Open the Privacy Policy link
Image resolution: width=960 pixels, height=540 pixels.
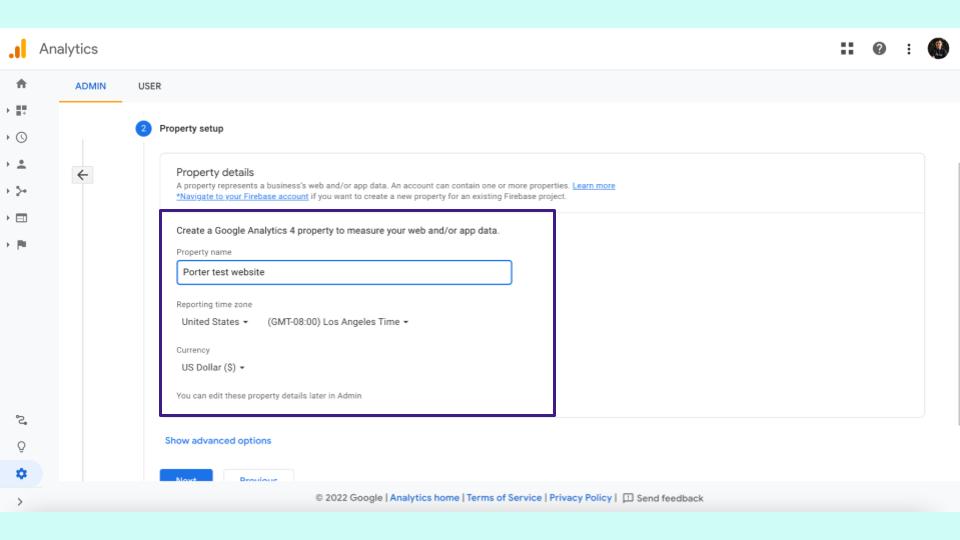[x=580, y=498]
